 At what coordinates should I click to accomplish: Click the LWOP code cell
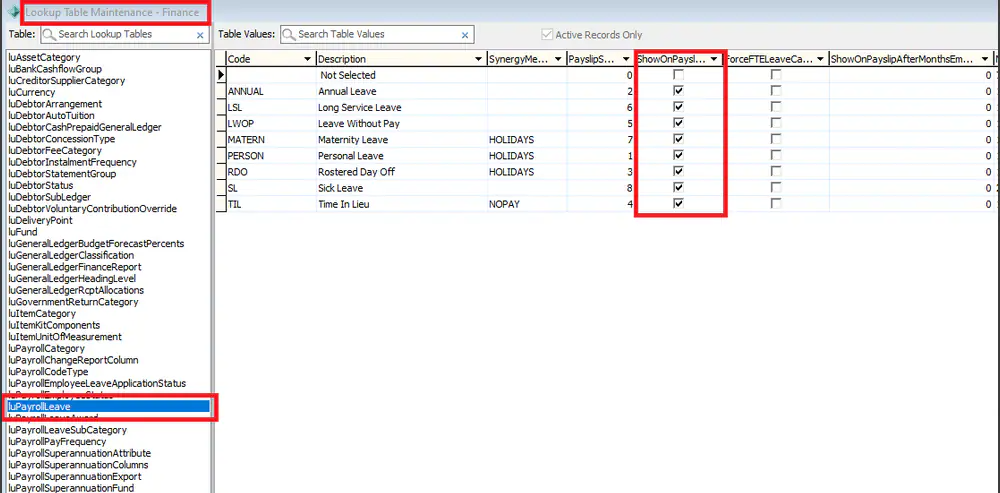(271, 123)
